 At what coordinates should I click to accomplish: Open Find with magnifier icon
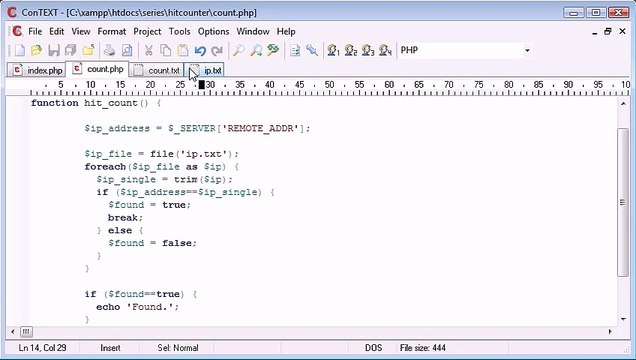tap(238, 50)
